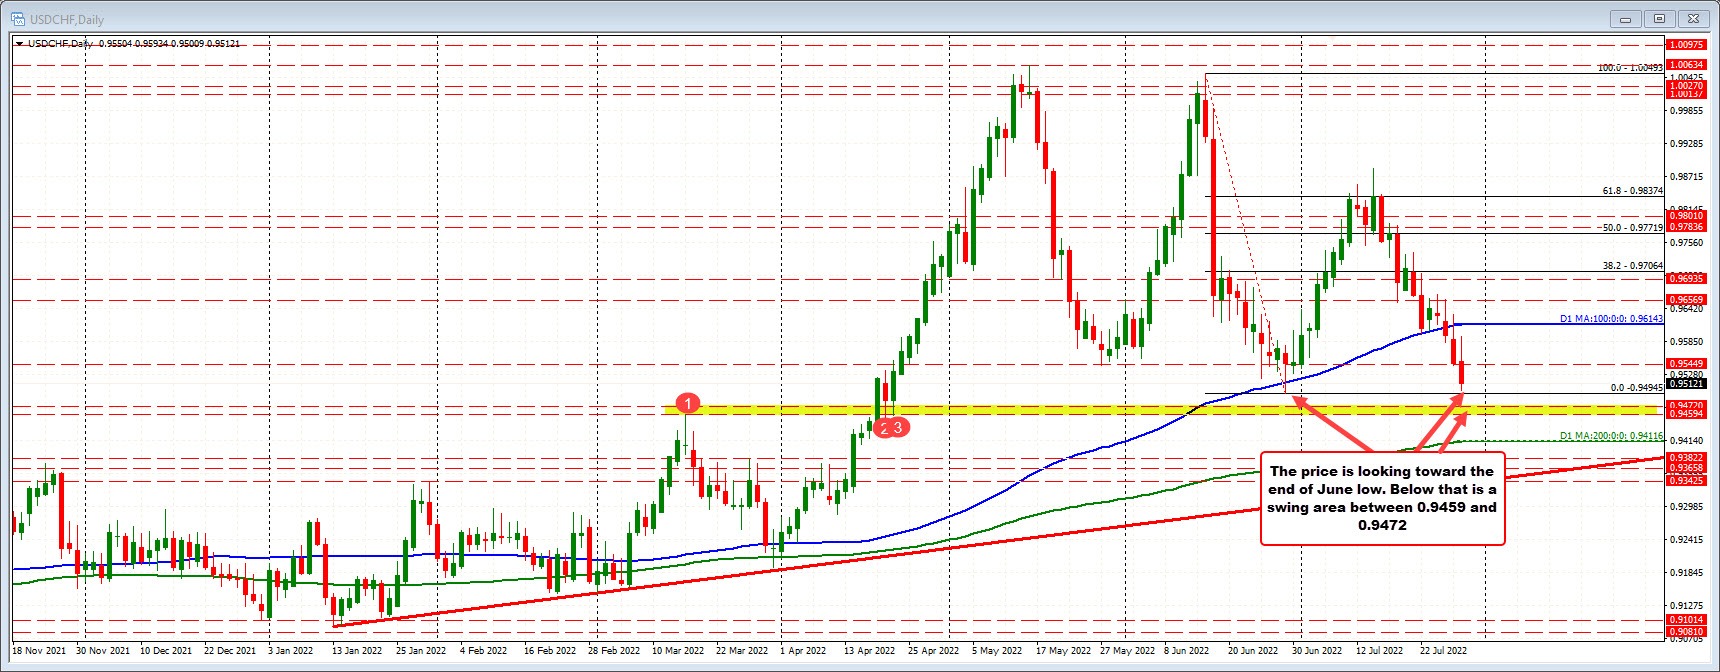This screenshot has height=672, width=1720.
Task: Click the 17 May 2022 date label
Action: pyautogui.click(x=1062, y=650)
